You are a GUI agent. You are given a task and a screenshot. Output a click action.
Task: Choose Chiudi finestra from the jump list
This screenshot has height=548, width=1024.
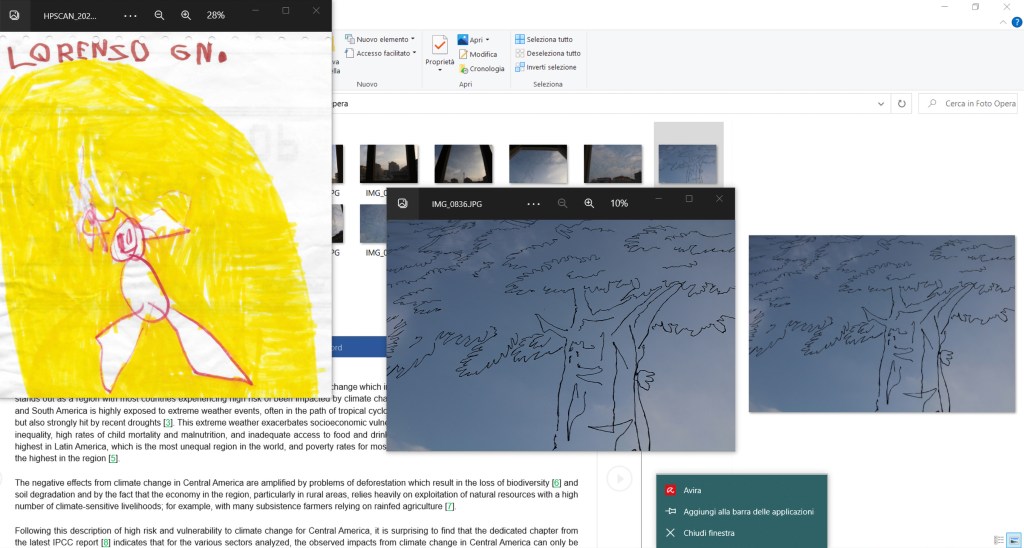click(708, 533)
